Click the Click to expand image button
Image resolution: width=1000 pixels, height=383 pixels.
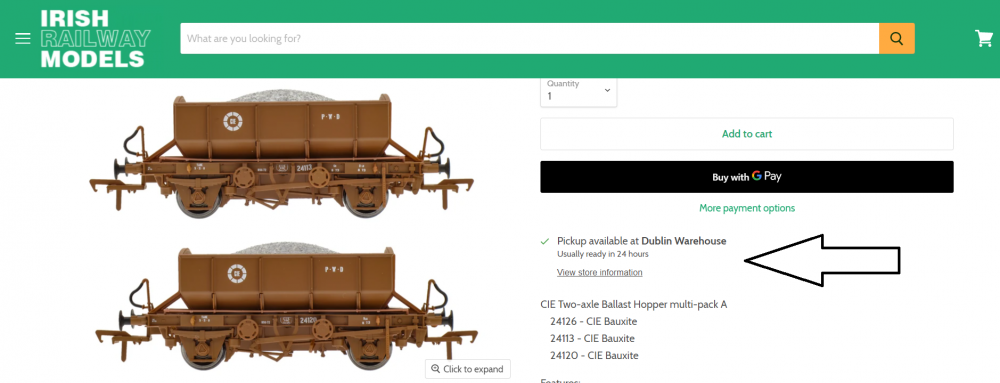(x=467, y=369)
